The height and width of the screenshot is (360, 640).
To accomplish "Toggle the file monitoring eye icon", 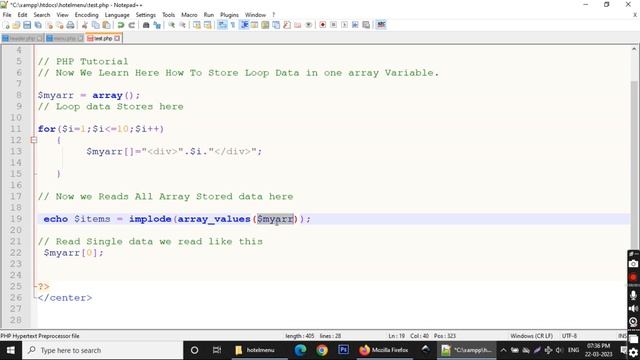I will tap(309, 25).
